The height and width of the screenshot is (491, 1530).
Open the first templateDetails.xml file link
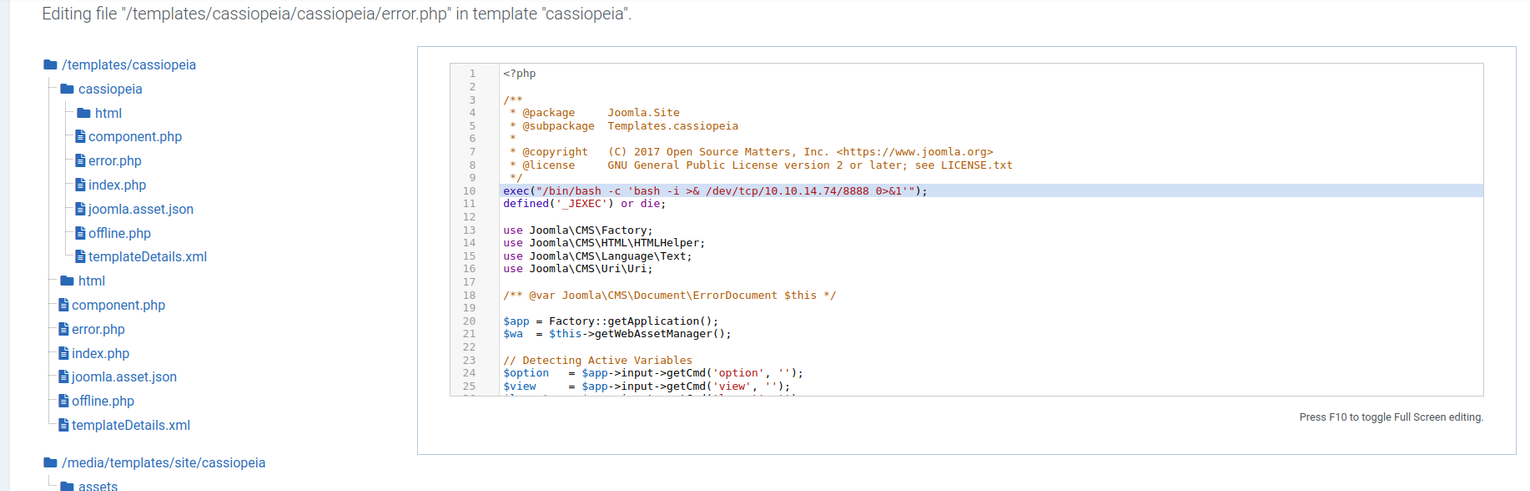147,257
